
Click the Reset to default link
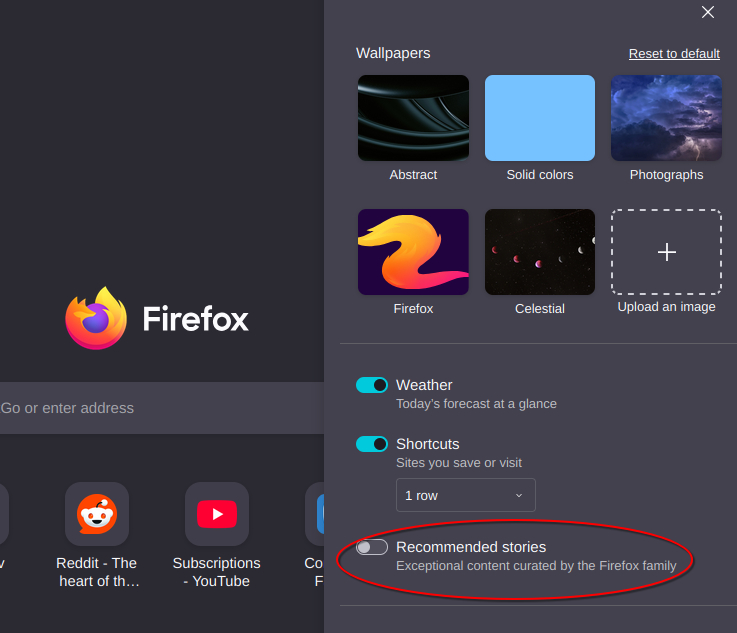coord(674,54)
